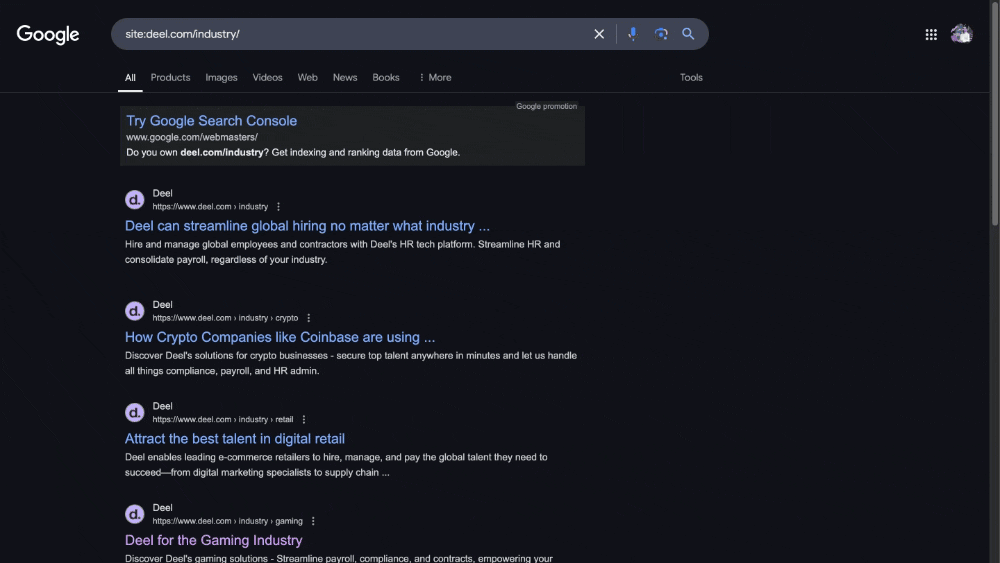Click the Google logo
Viewport: 1000px width, 563px height.
coord(48,34)
